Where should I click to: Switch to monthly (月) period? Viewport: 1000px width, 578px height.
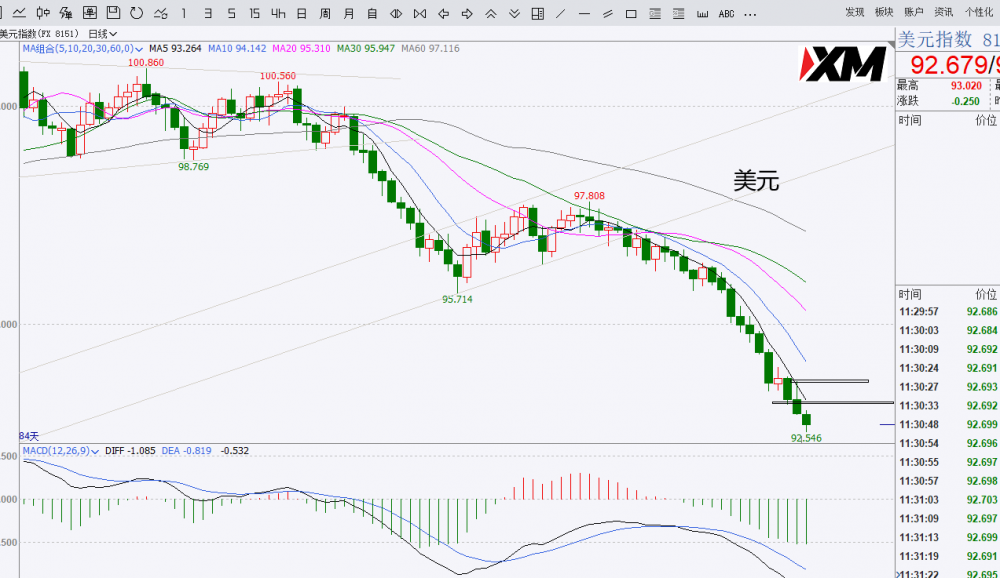pos(349,13)
